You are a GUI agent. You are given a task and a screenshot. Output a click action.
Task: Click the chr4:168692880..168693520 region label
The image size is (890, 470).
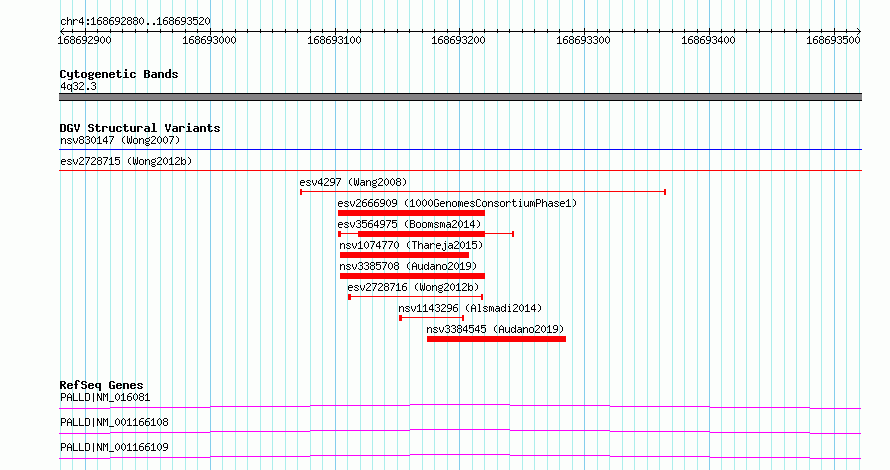pyautogui.click(x=135, y=21)
